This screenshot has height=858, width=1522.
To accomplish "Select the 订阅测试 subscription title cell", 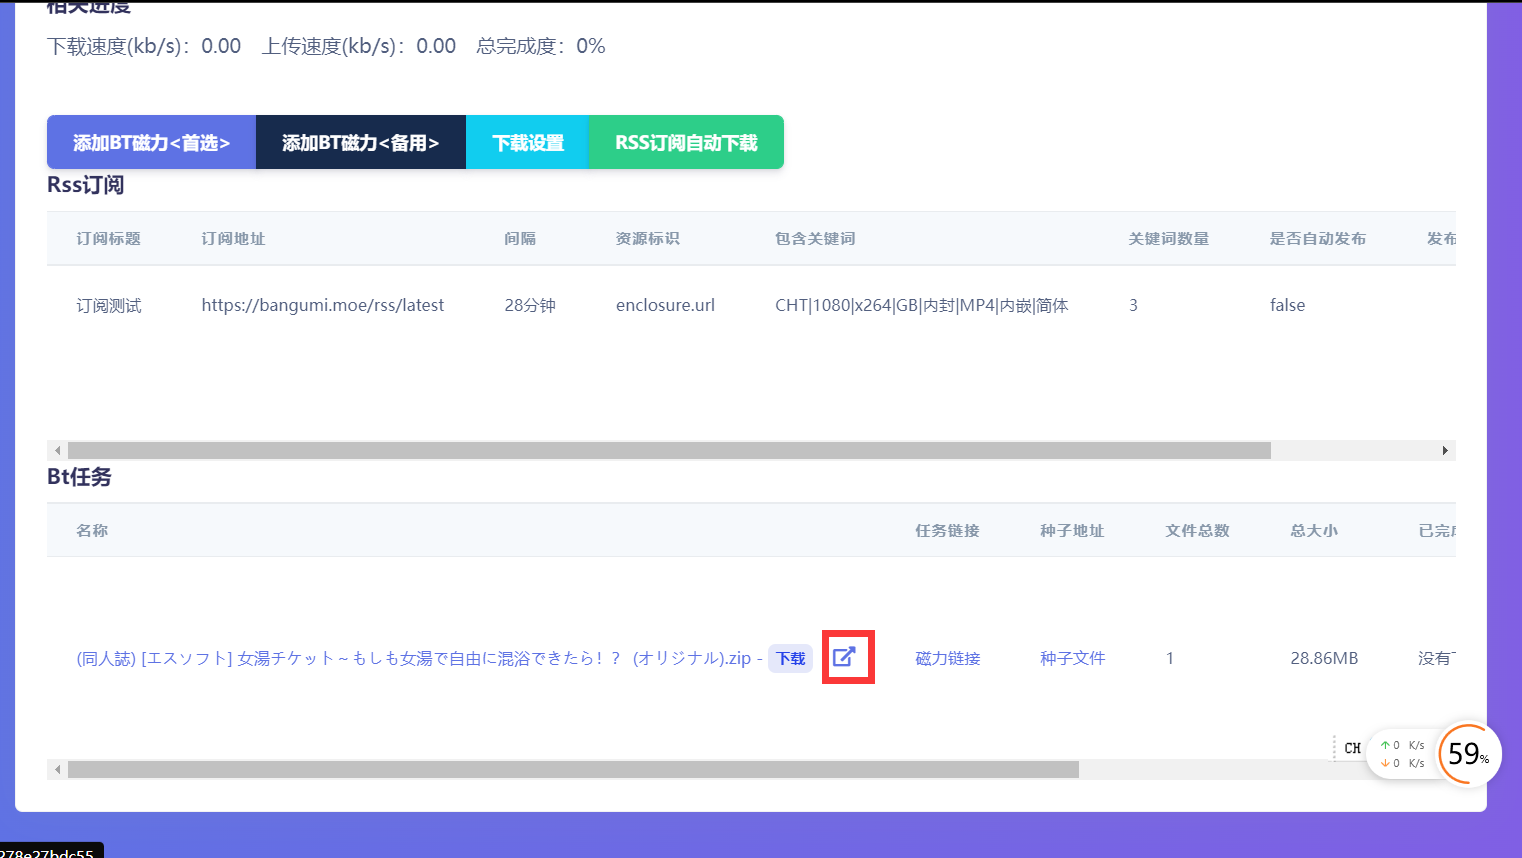I will pos(109,305).
